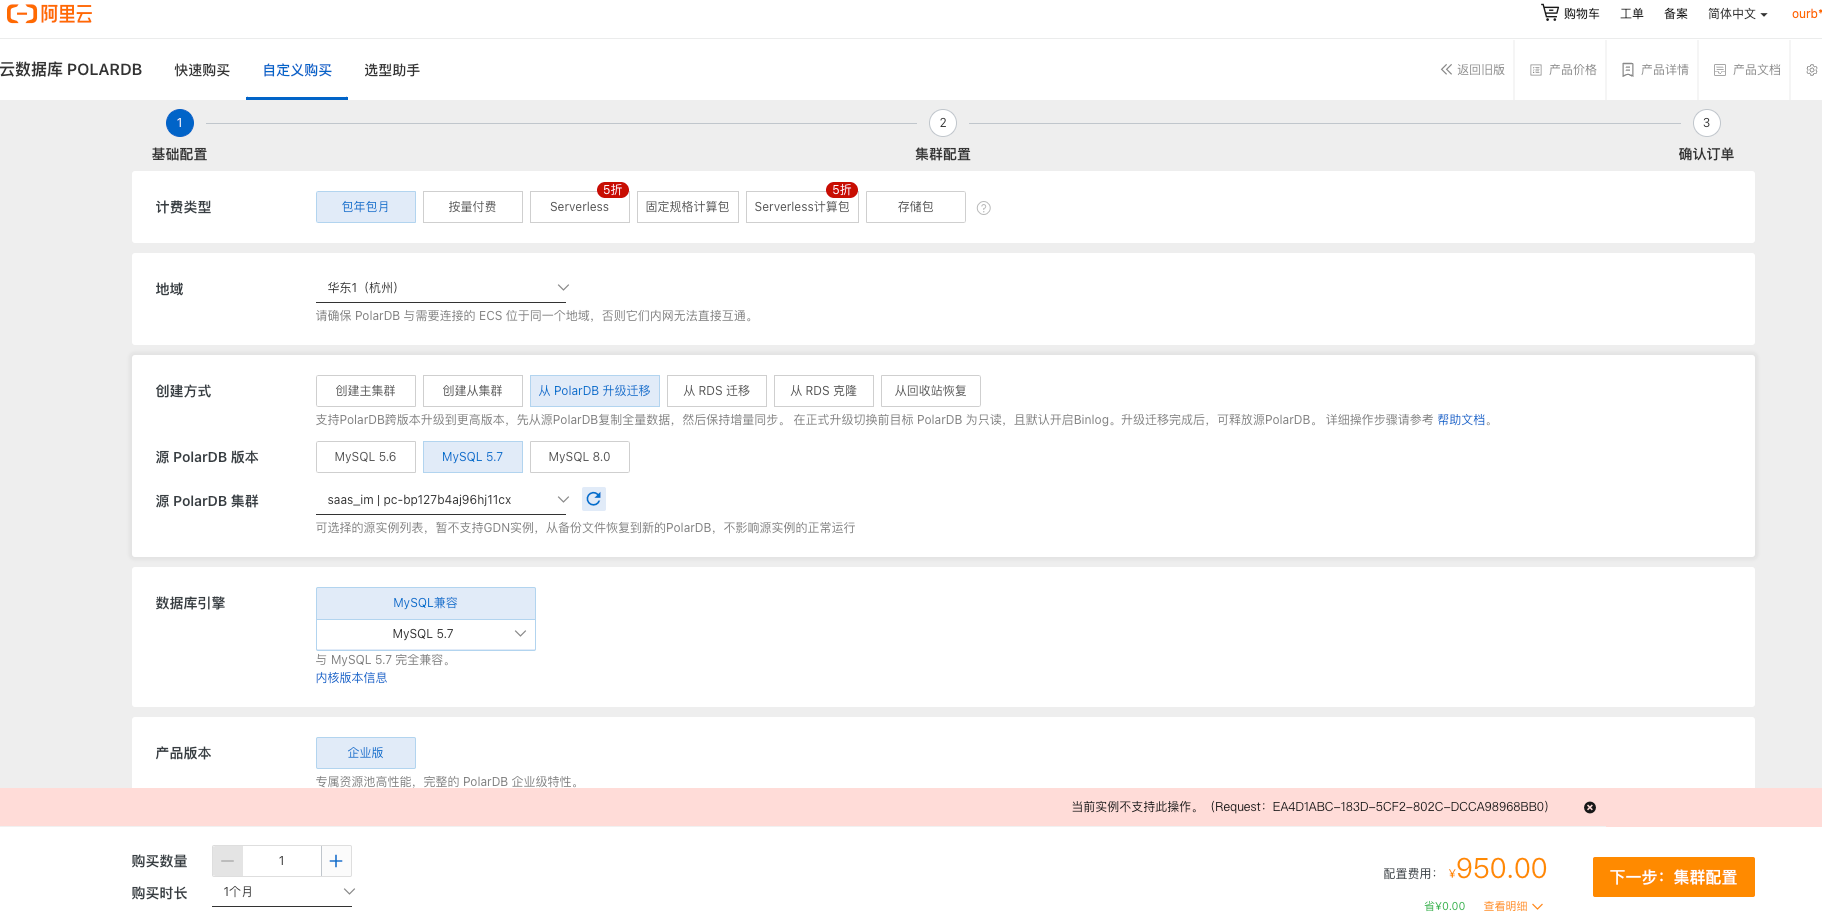Click the 云数据库 POLARDB title

(x=71, y=70)
